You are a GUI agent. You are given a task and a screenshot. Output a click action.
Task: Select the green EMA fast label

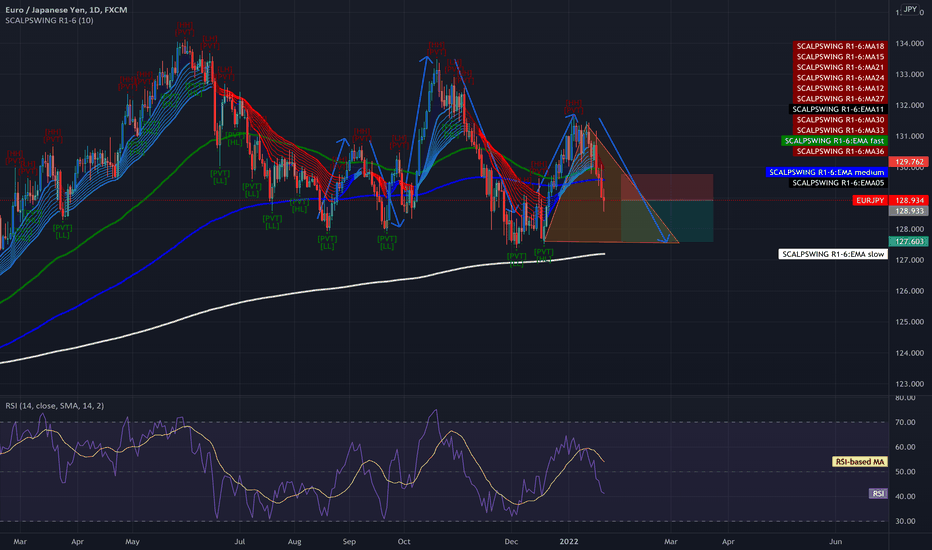pos(834,141)
